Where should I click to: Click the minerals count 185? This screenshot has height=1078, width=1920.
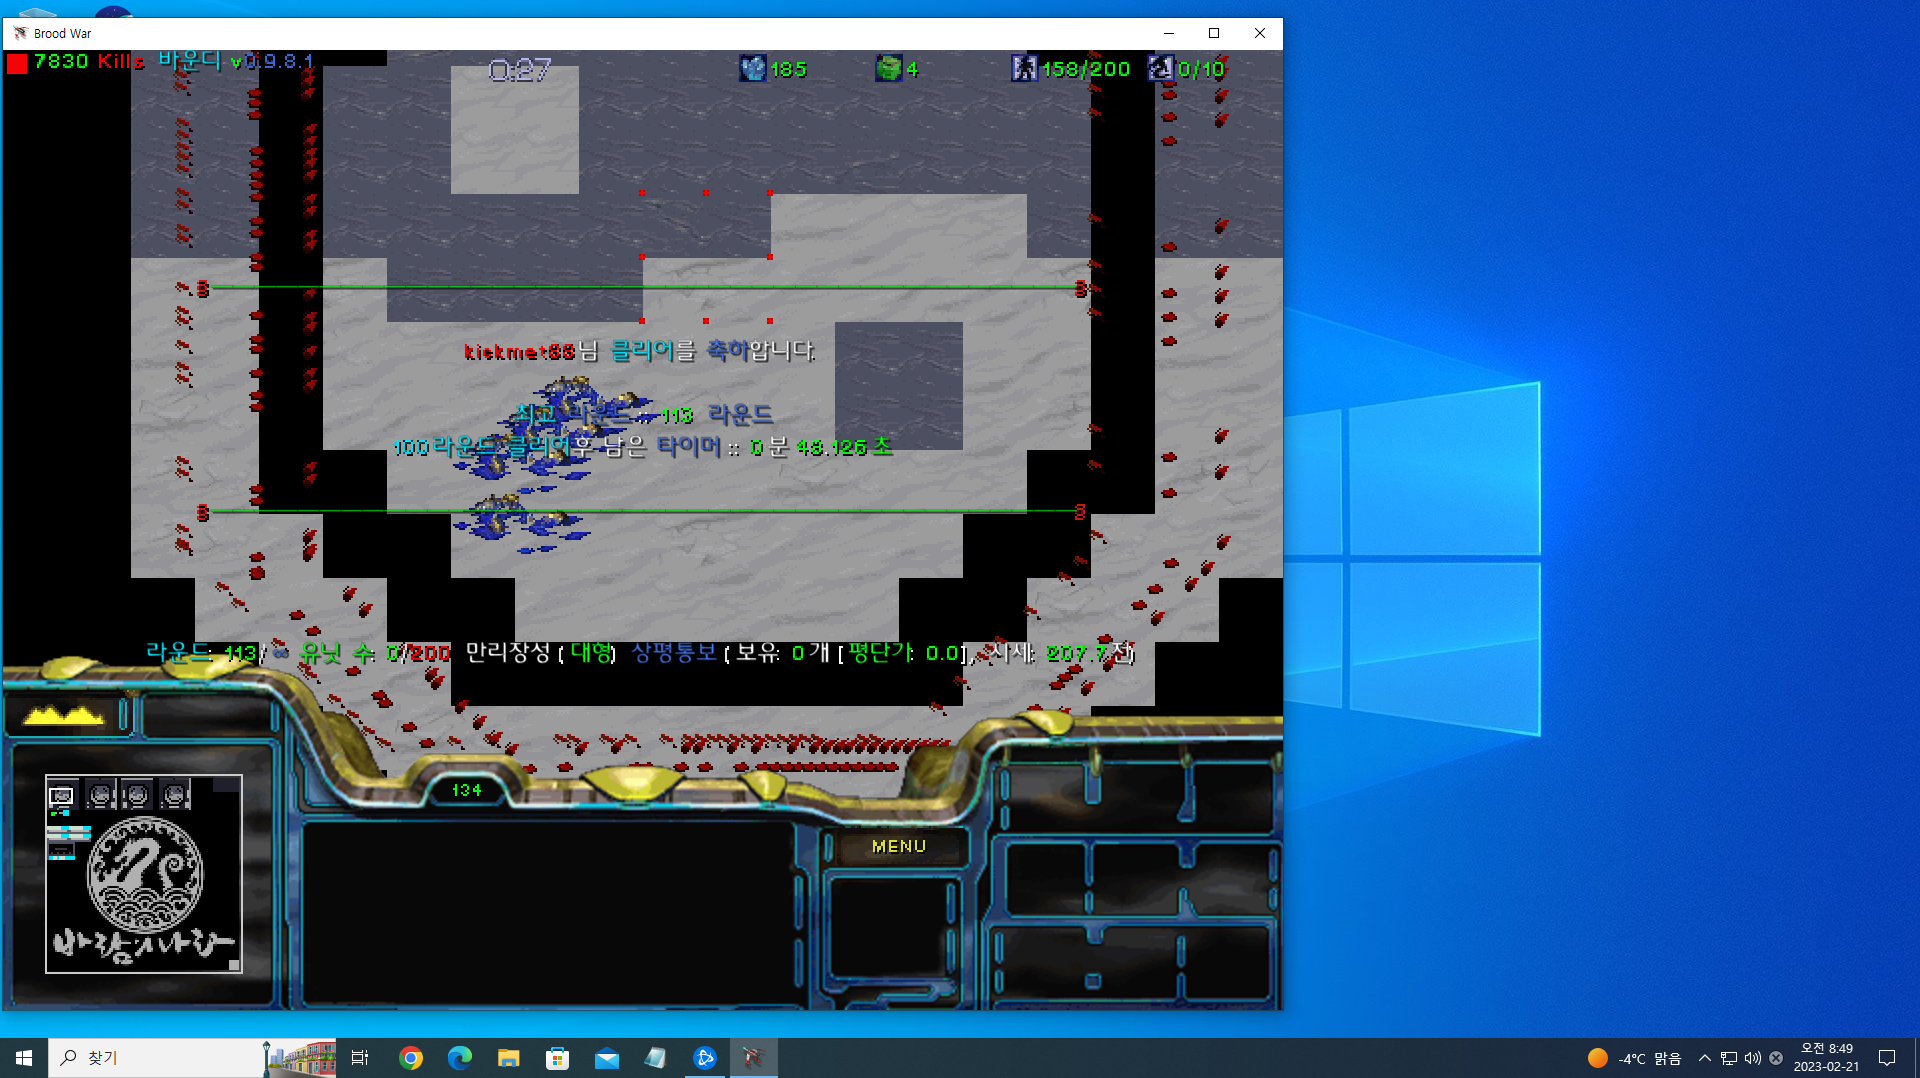click(788, 69)
